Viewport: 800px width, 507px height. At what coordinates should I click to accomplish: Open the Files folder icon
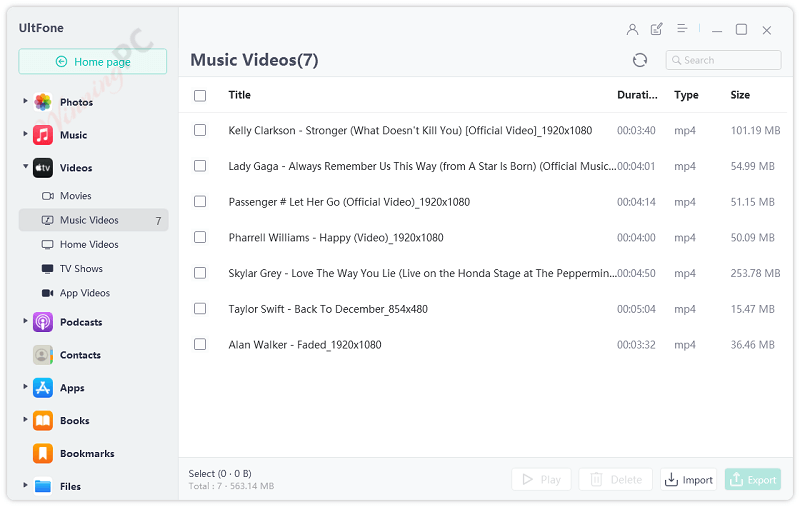tap(43, 487)
